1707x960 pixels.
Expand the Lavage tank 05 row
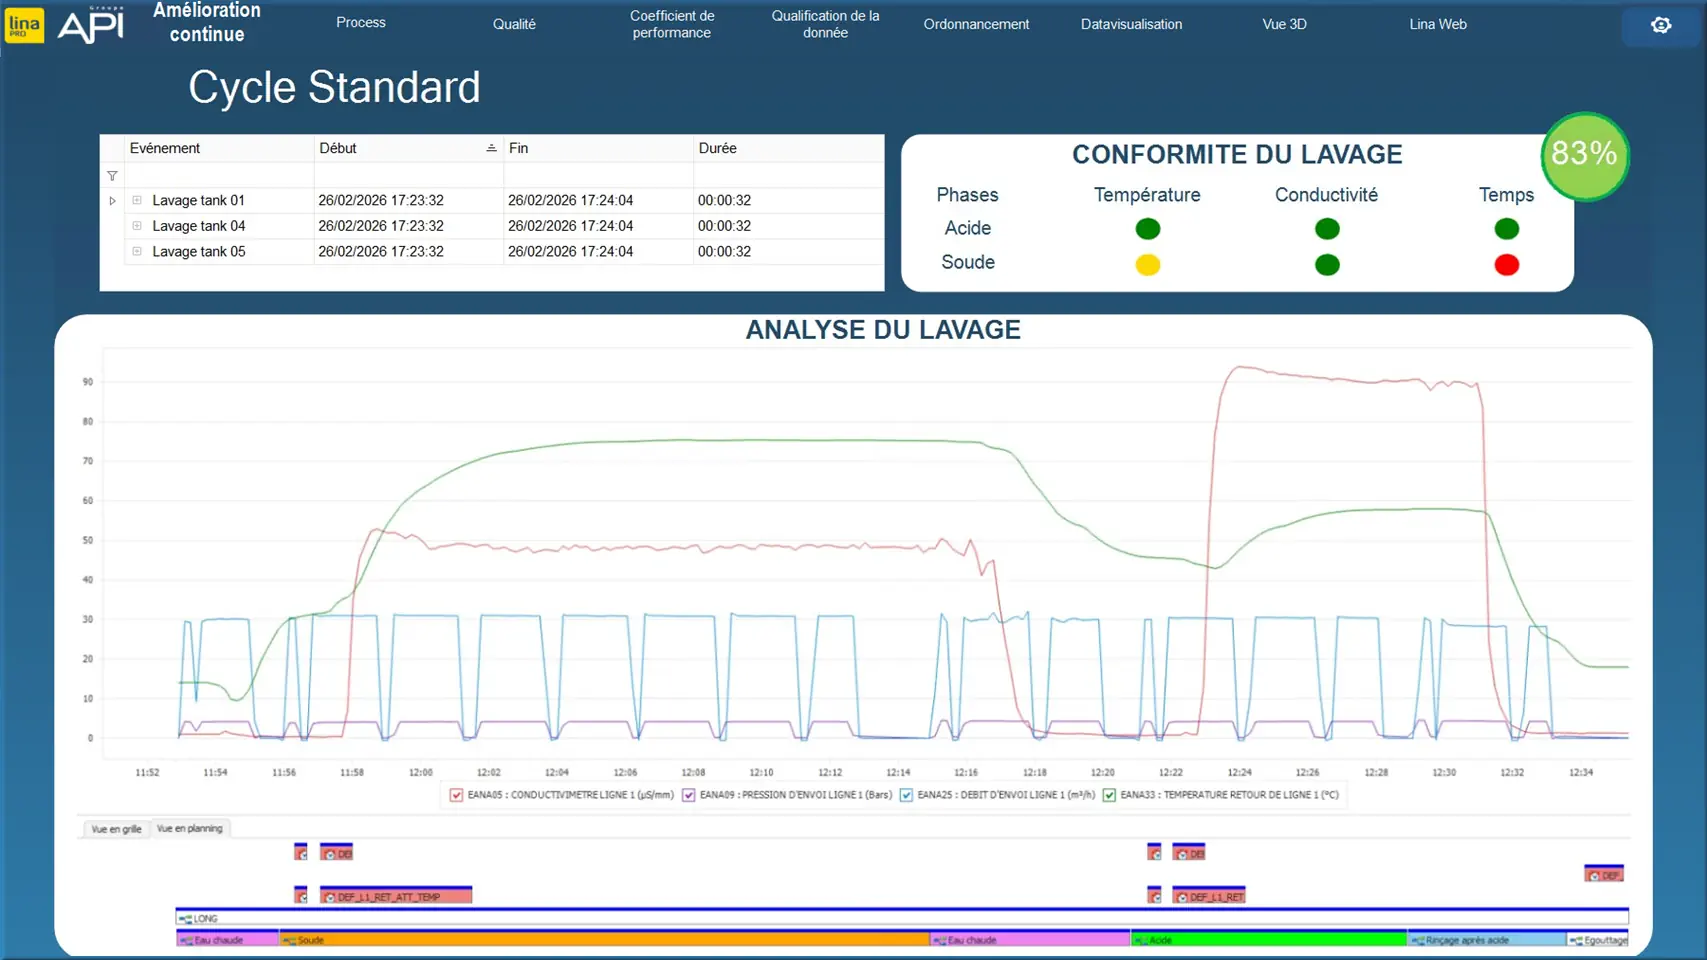[137, 252]
